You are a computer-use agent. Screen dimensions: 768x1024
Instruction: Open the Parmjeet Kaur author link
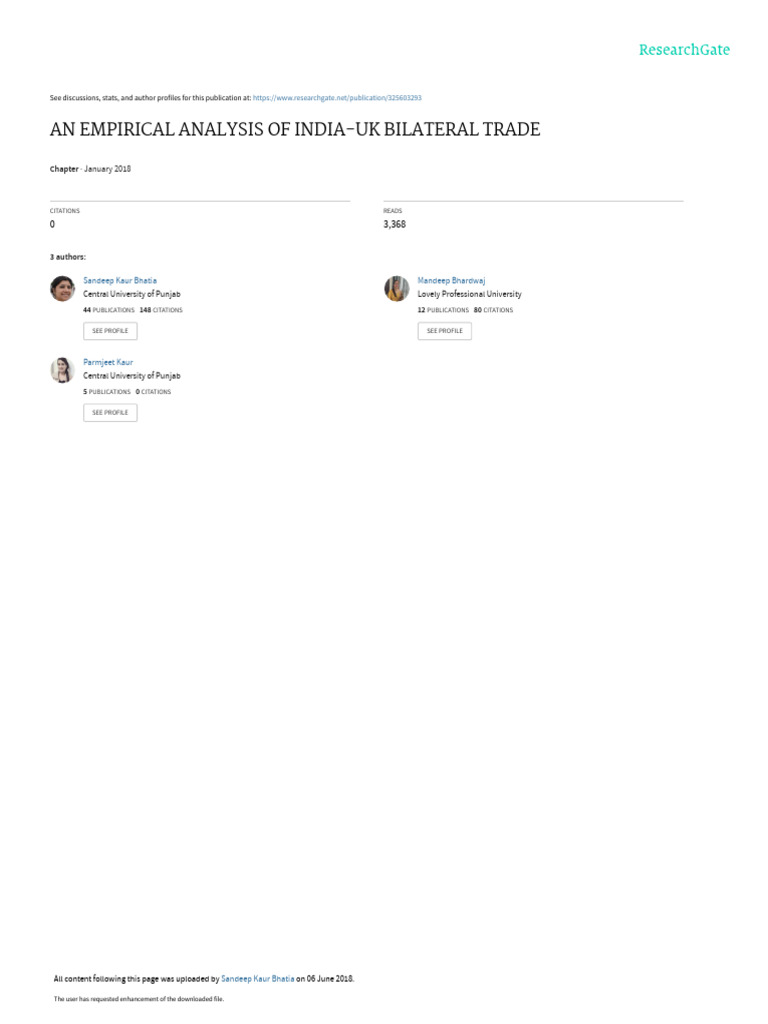pos(108,362)
